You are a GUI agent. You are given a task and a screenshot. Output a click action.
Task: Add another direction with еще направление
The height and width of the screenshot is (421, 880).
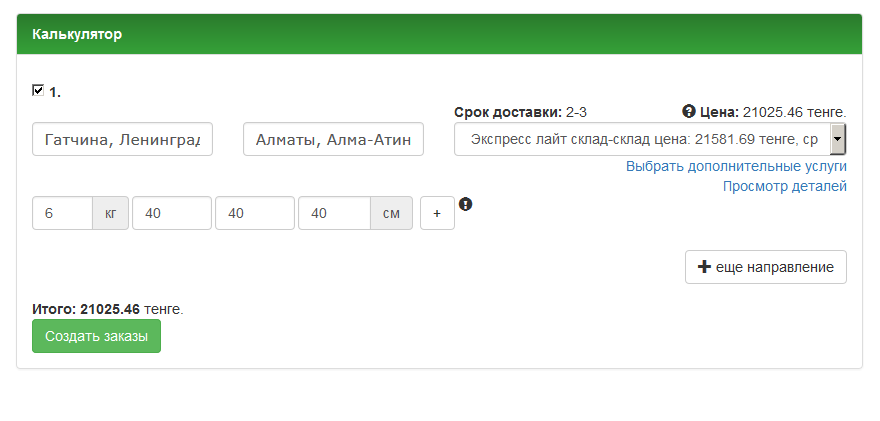[765, 267]
